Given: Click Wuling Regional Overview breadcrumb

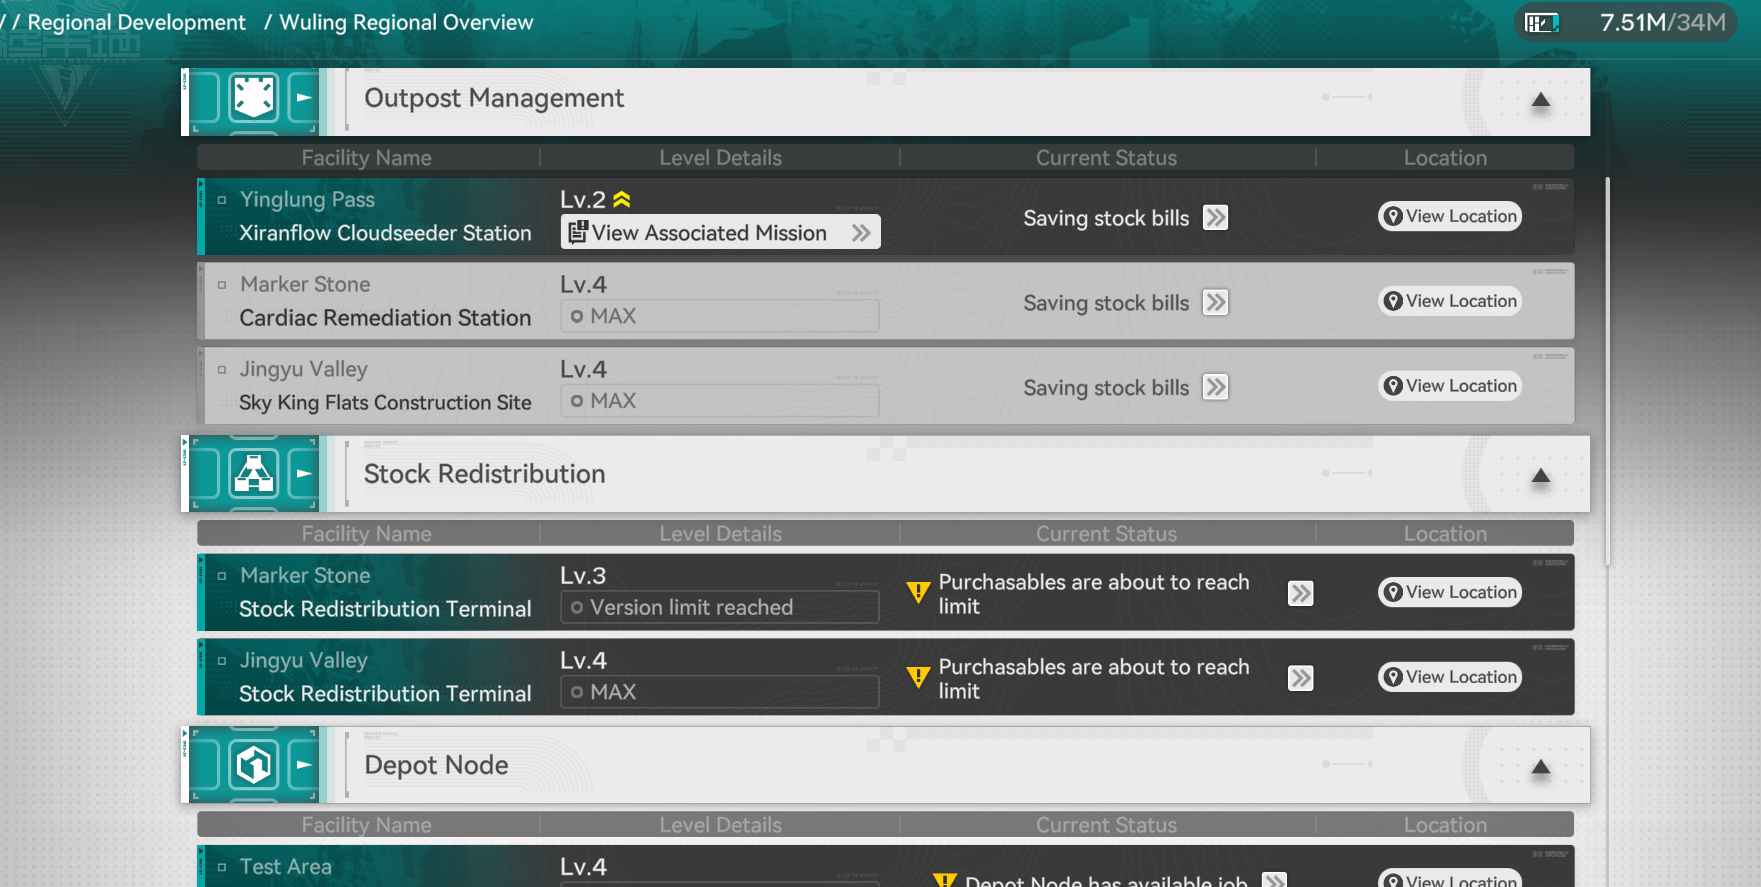Looking at the screenshot, I should point(406,22).
